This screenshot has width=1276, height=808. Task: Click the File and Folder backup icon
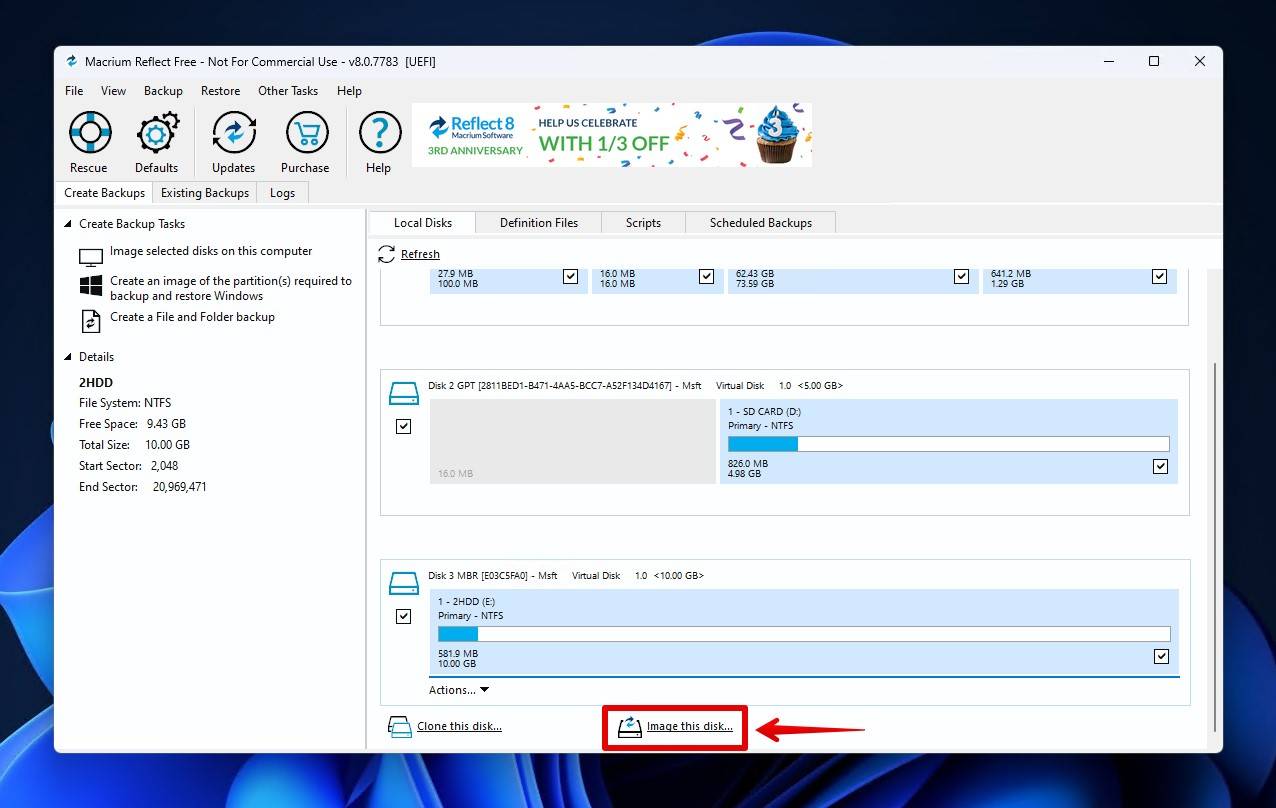(91, 320)
